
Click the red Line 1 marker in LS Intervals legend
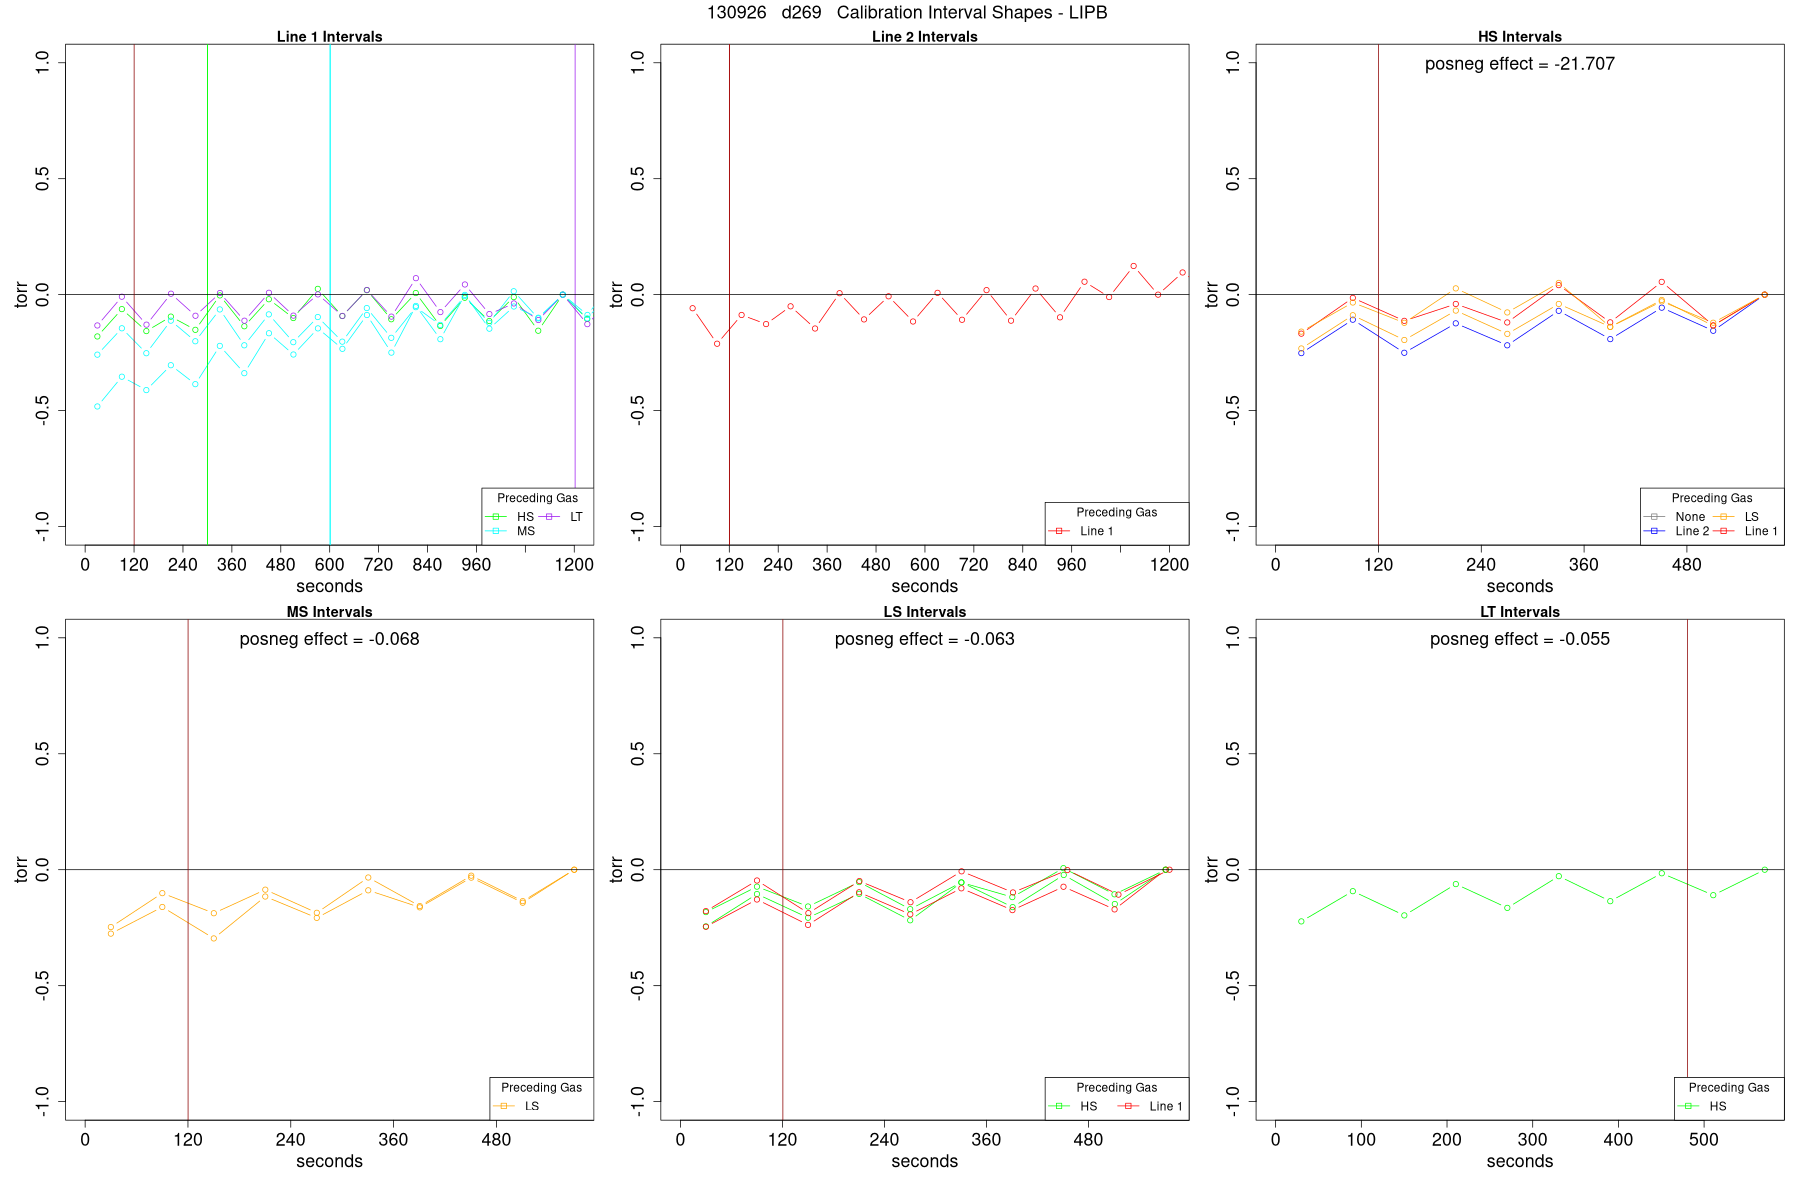1129,1106
